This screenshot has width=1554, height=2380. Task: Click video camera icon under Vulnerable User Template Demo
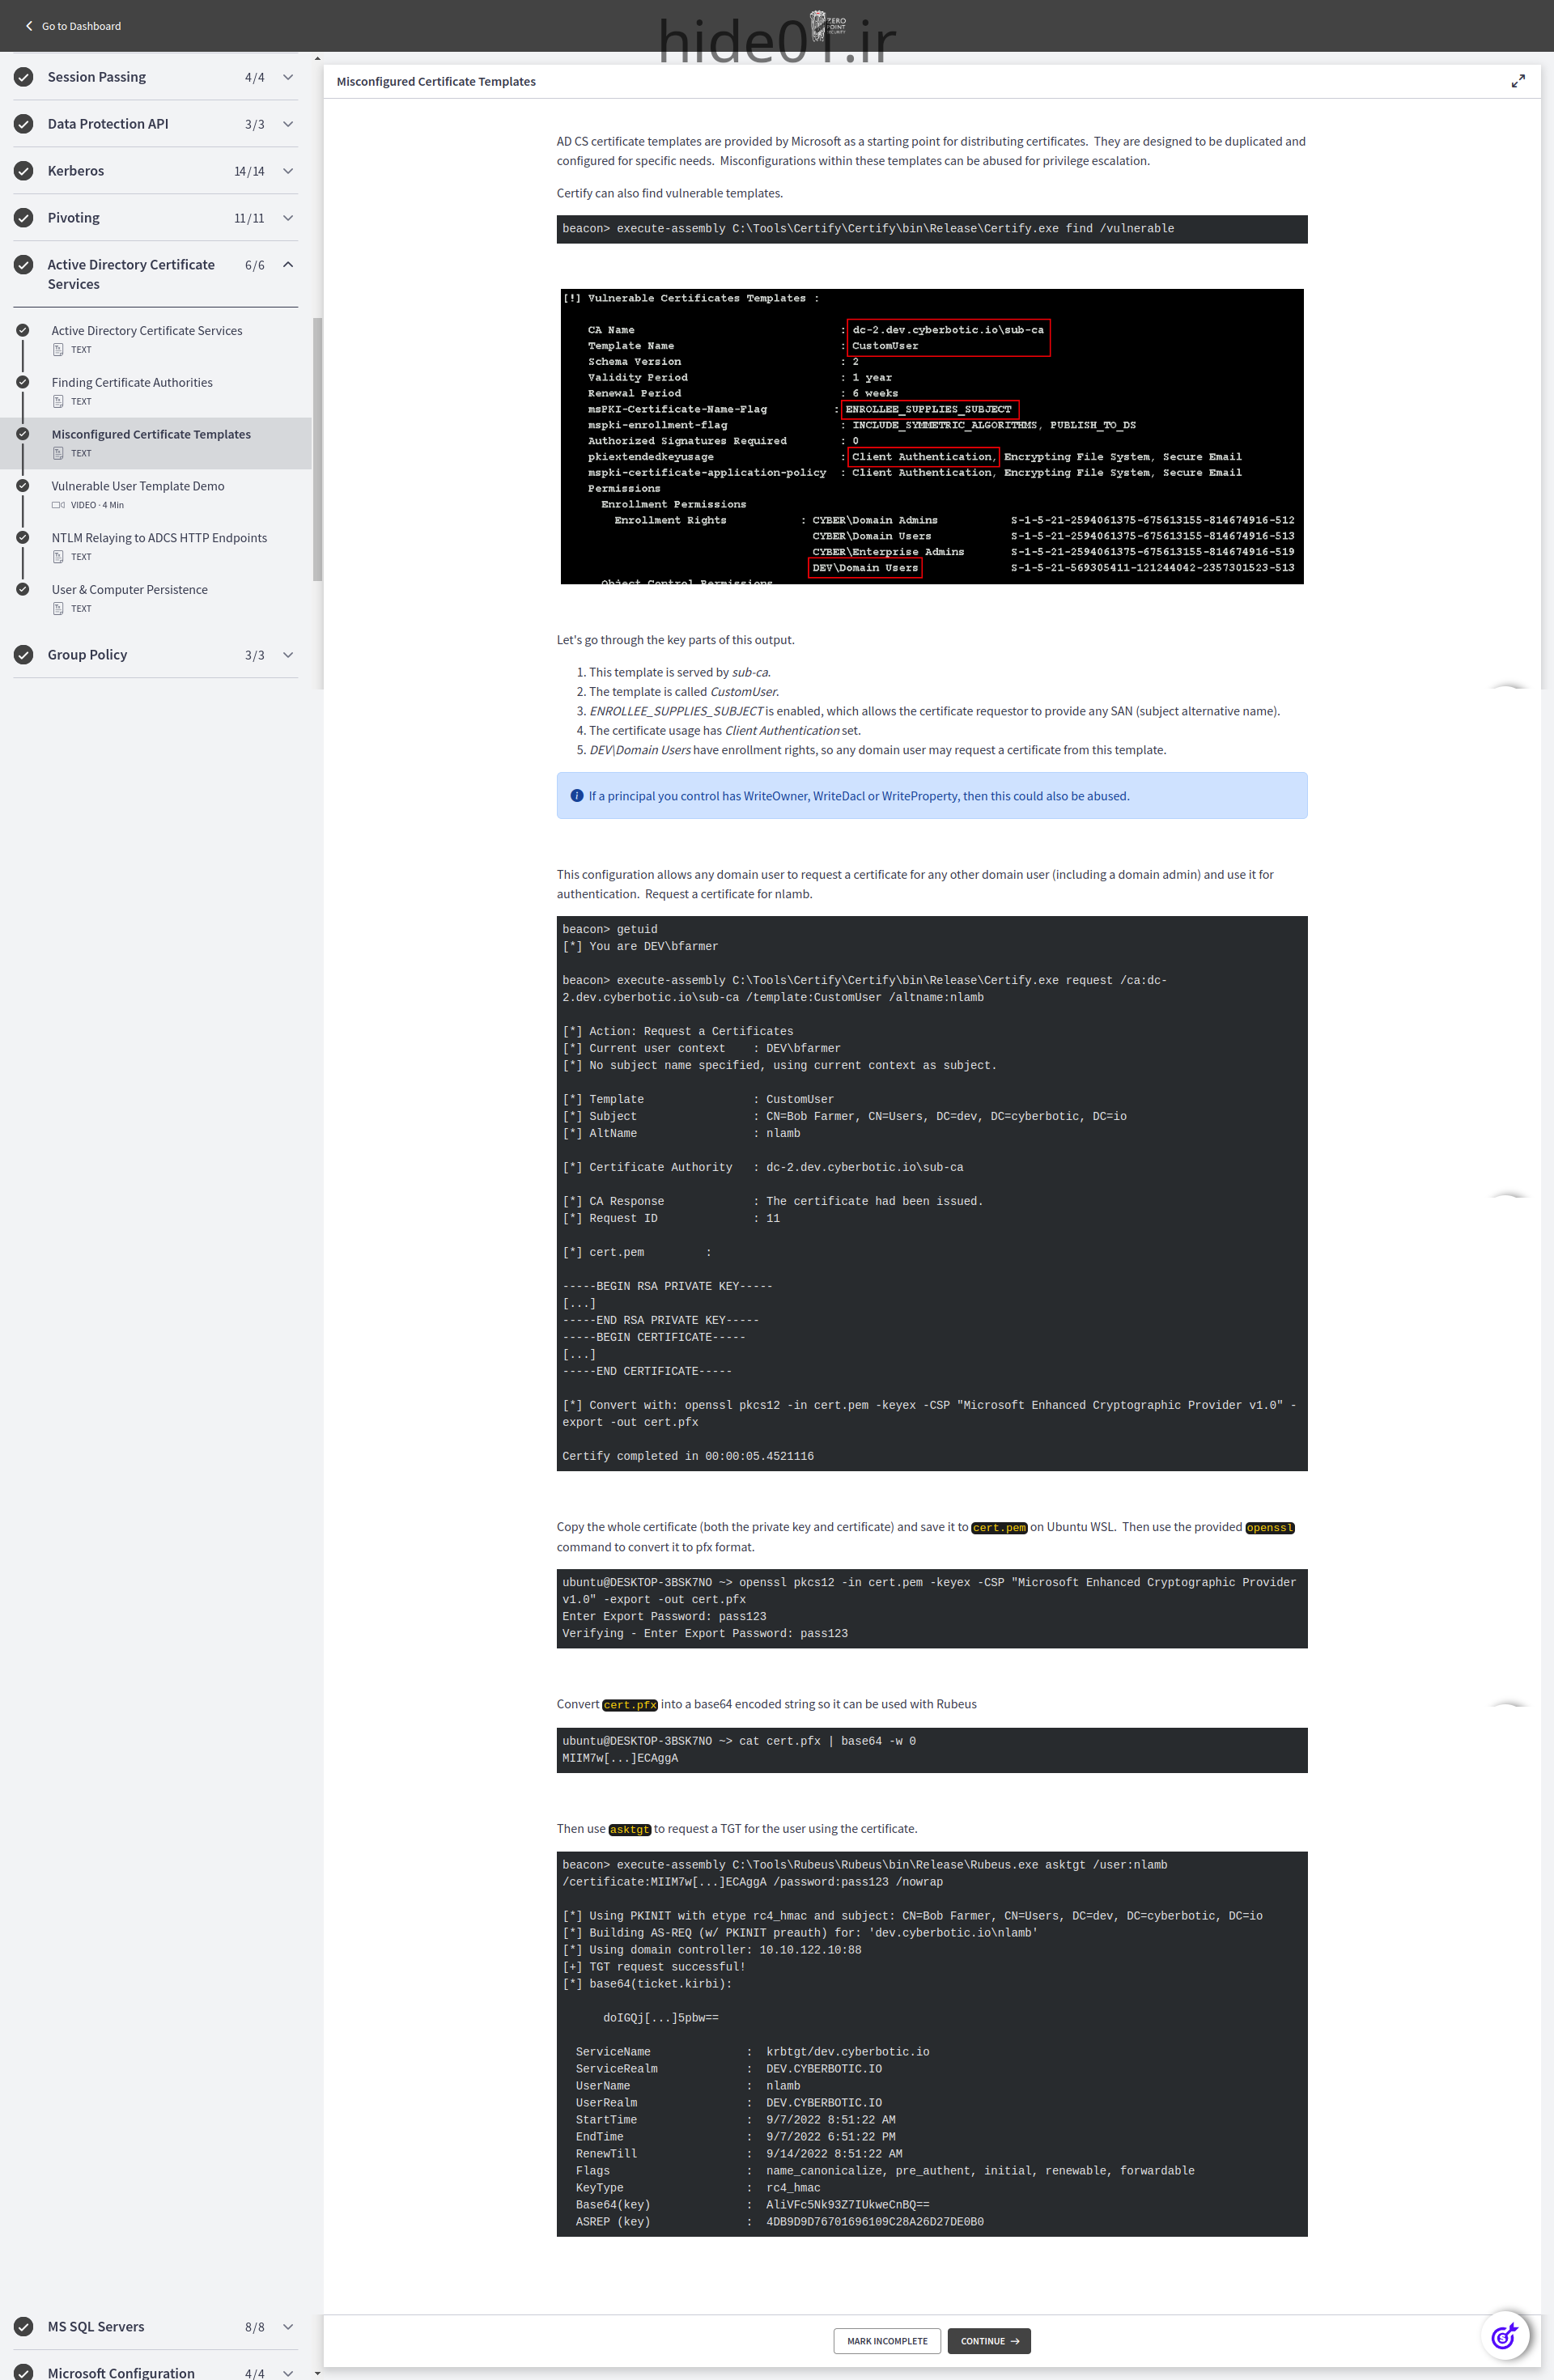point(58,505)
